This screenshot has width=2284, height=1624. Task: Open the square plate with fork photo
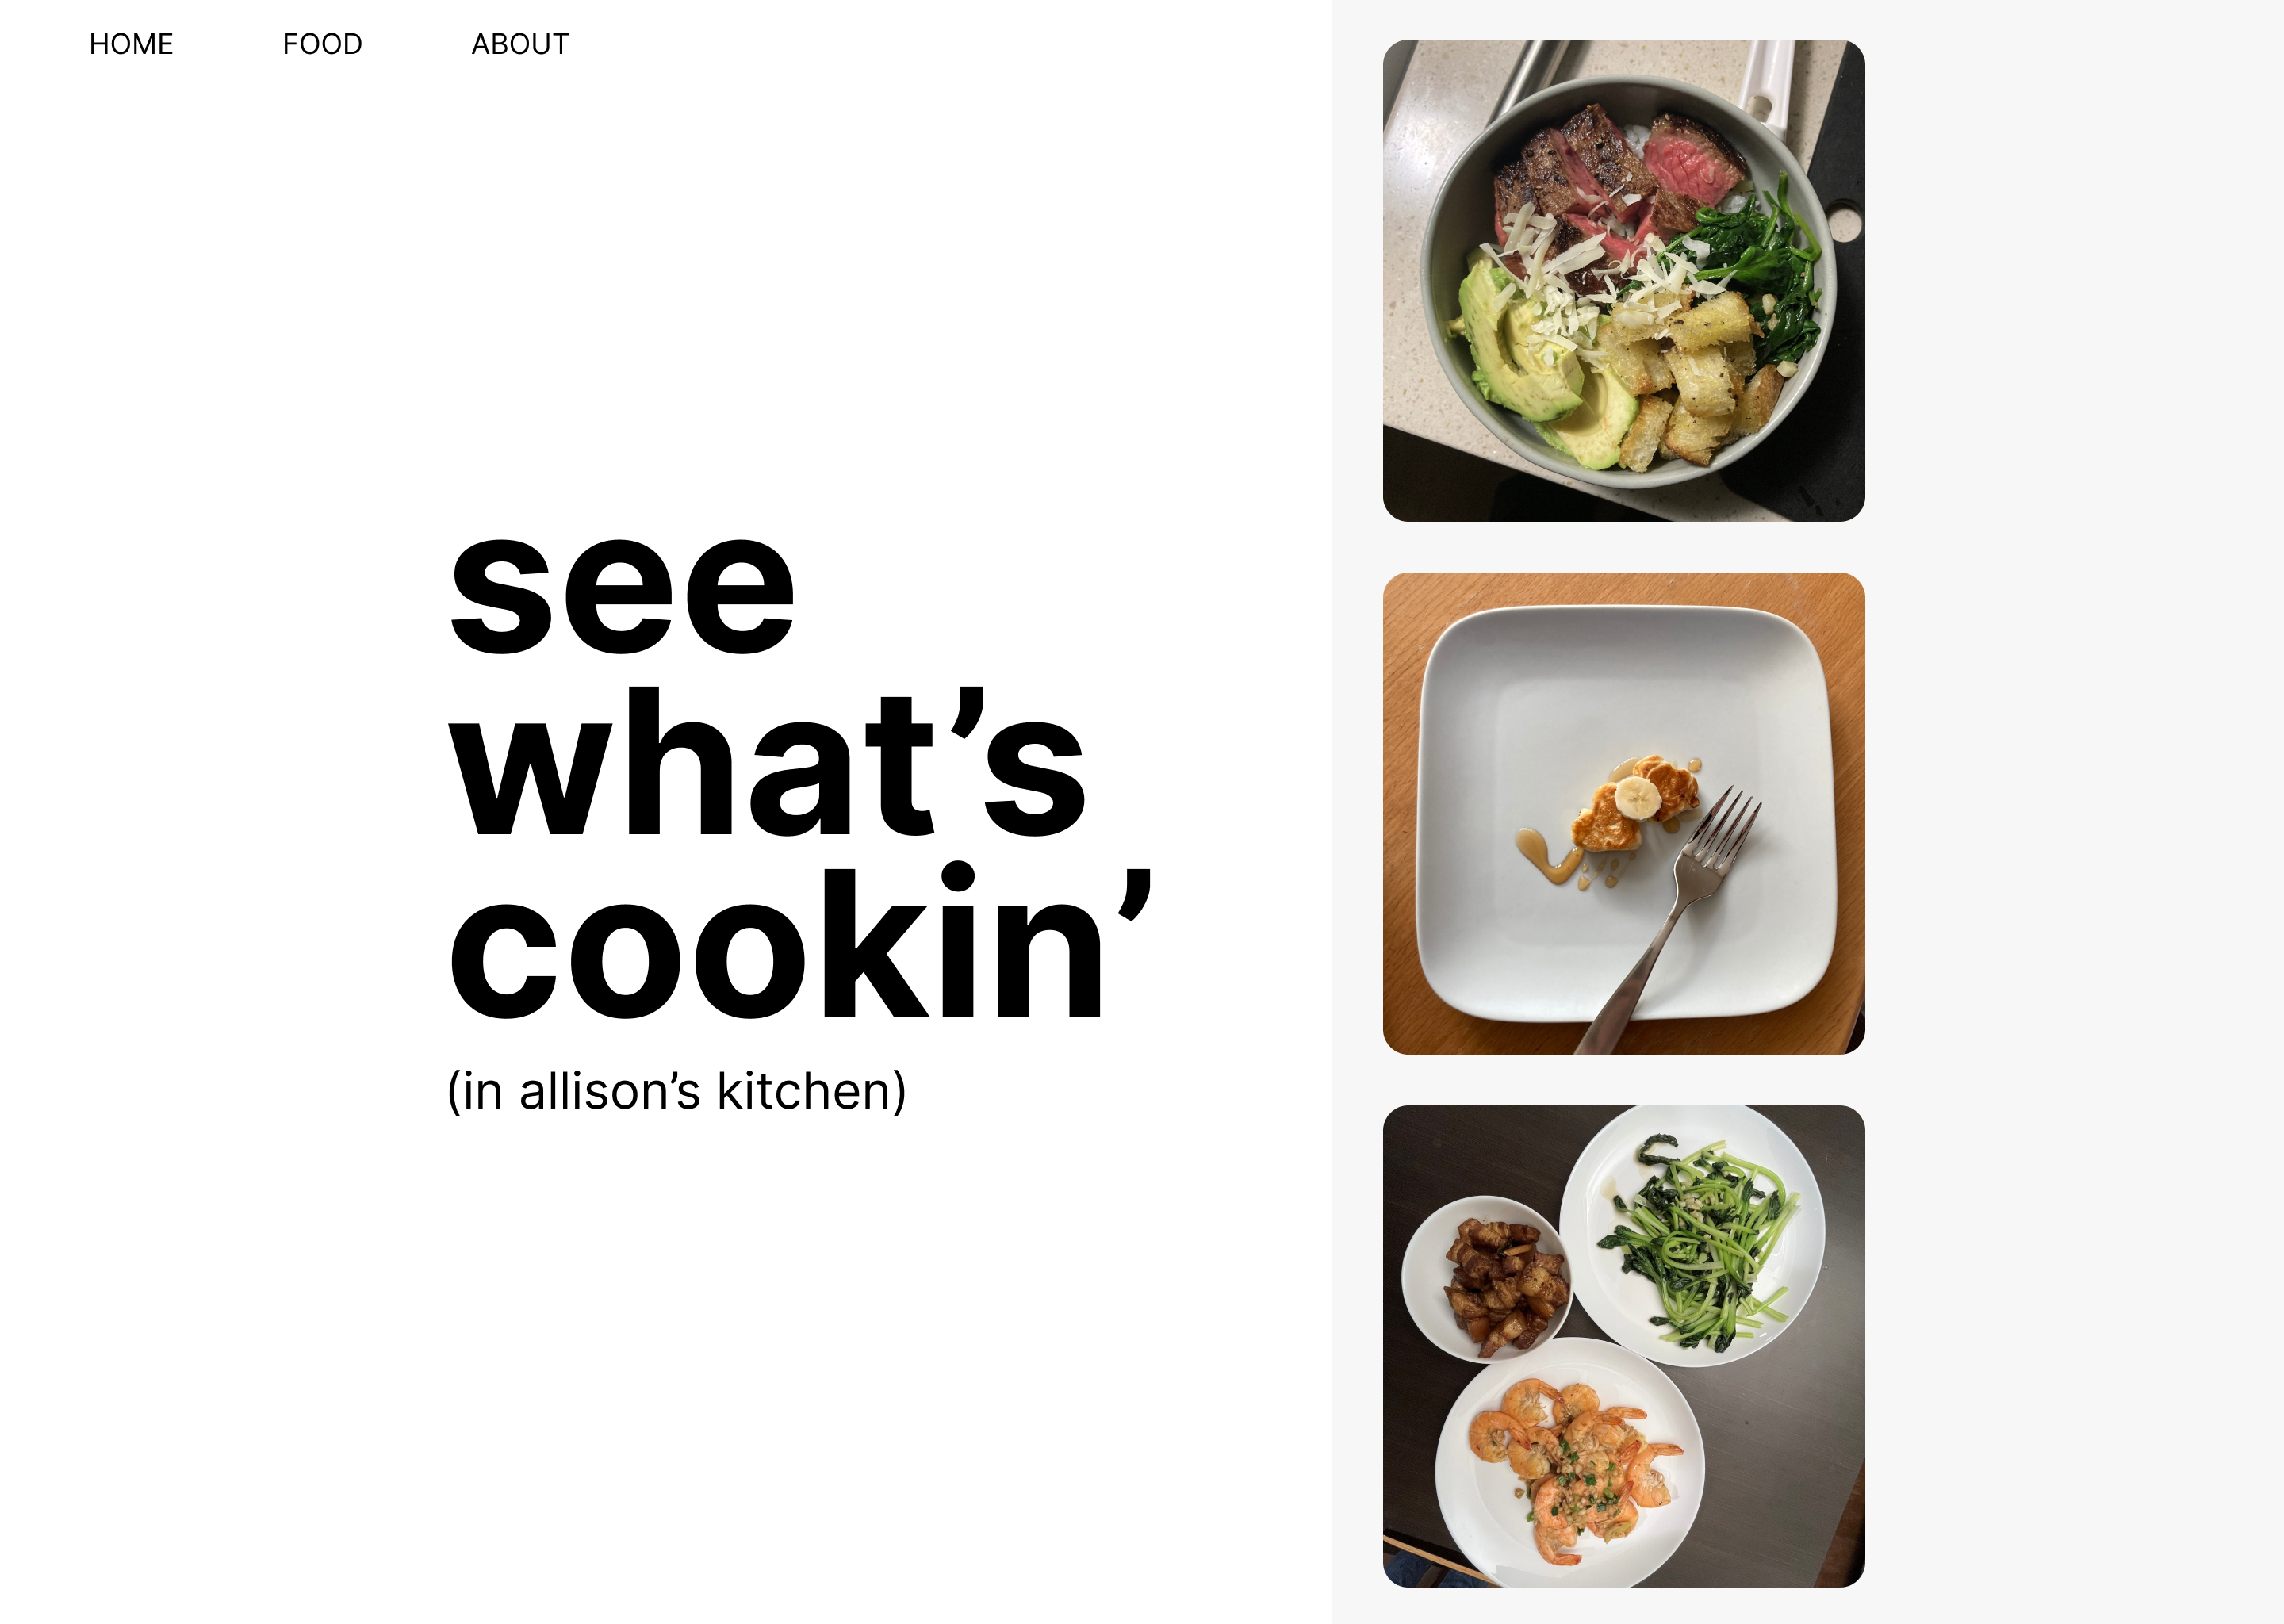click(1623, 813)
